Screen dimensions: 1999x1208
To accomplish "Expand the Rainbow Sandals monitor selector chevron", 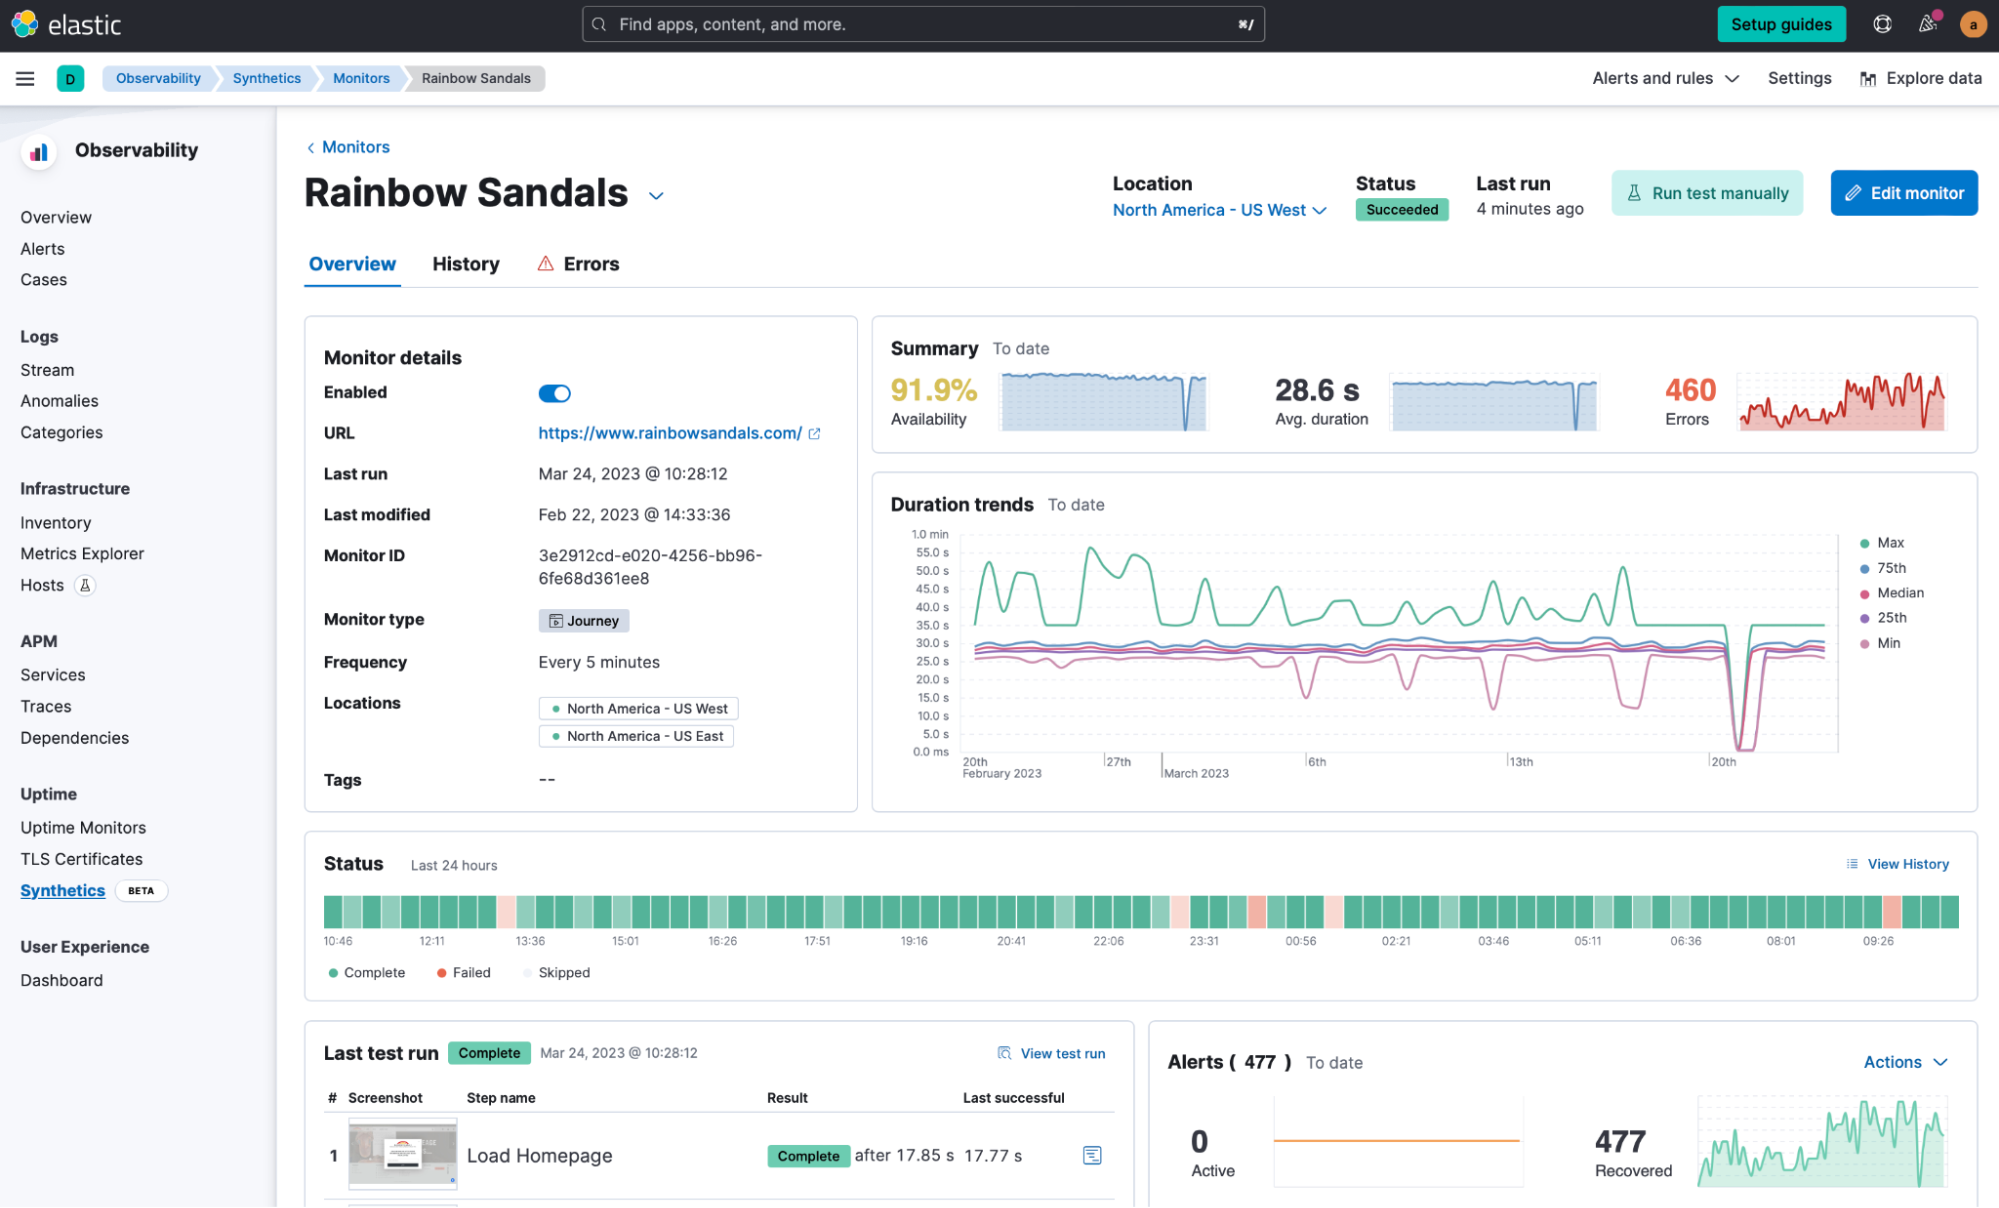I will 656,196.
